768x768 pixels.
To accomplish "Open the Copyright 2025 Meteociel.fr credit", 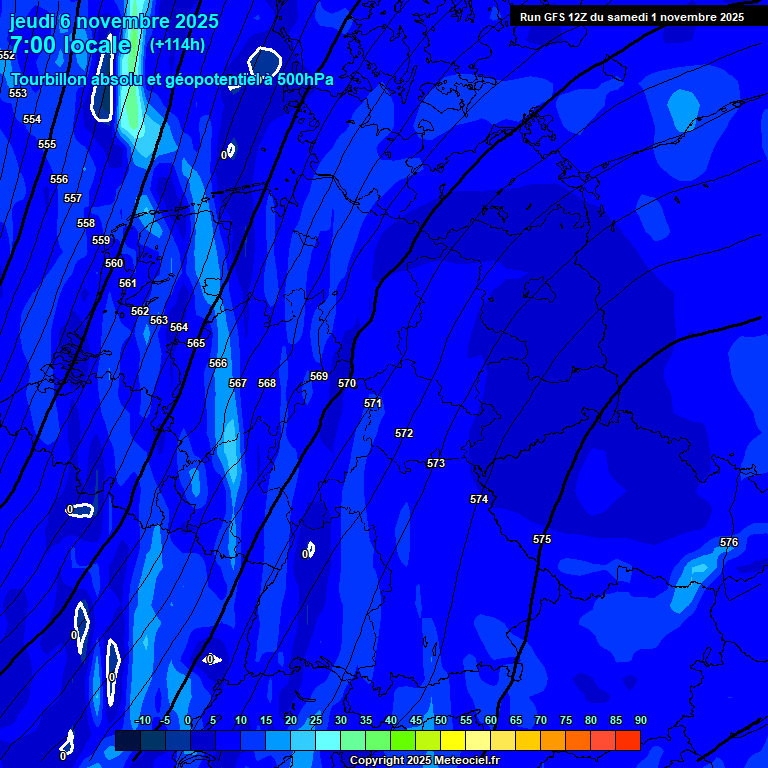I will click(424, 760).
